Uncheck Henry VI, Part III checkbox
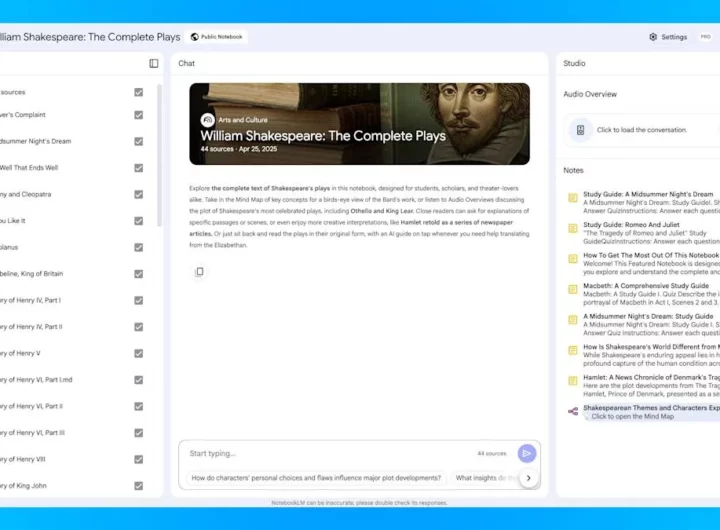This screenshot has width=720, height=530. click(x=139, y=433)
